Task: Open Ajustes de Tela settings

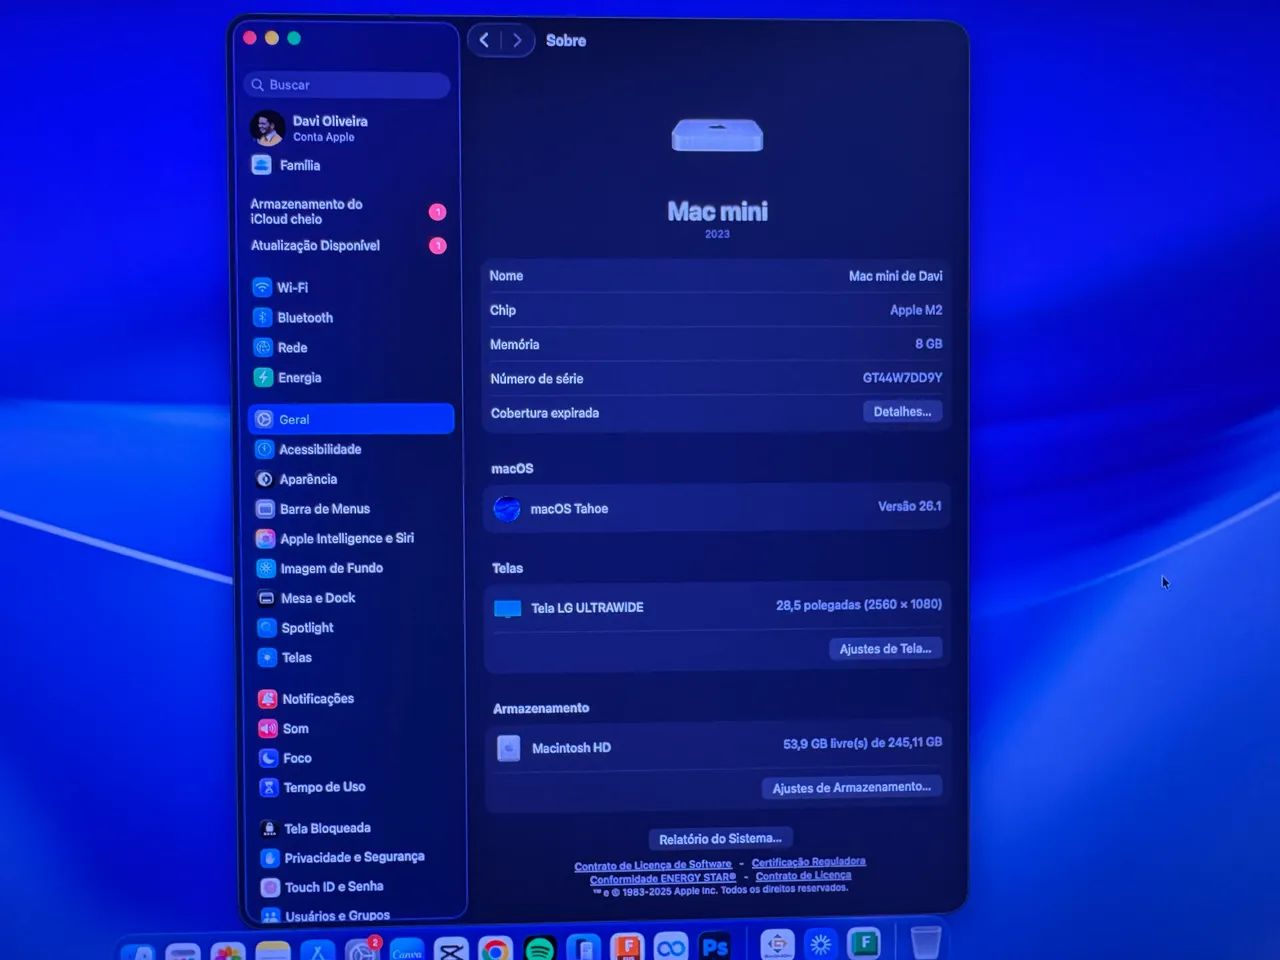Action: [885, 648]
